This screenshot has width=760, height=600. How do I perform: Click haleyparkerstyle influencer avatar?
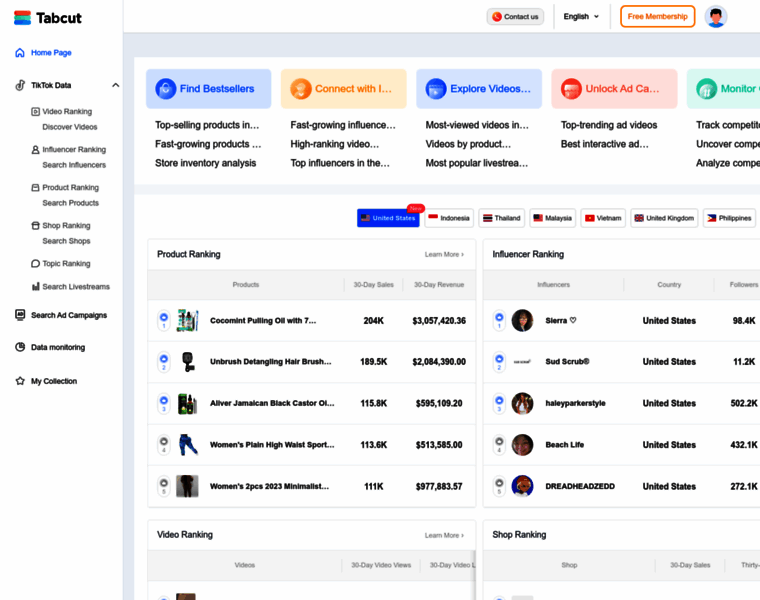pyautogui.click(x=522, y=403)
